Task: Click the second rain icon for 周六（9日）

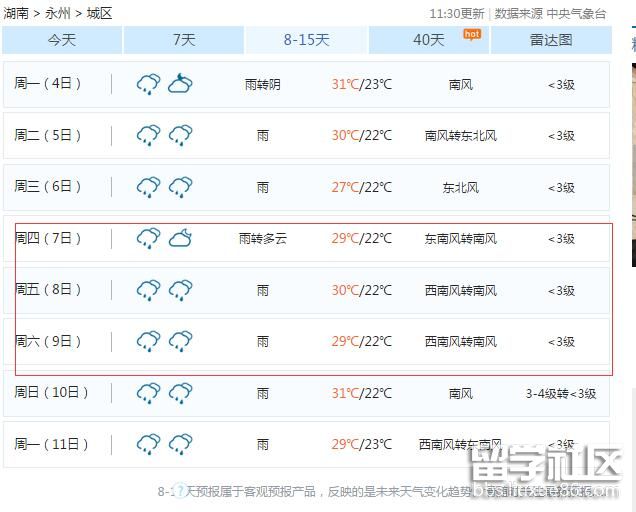Action: tap(180, 341)
